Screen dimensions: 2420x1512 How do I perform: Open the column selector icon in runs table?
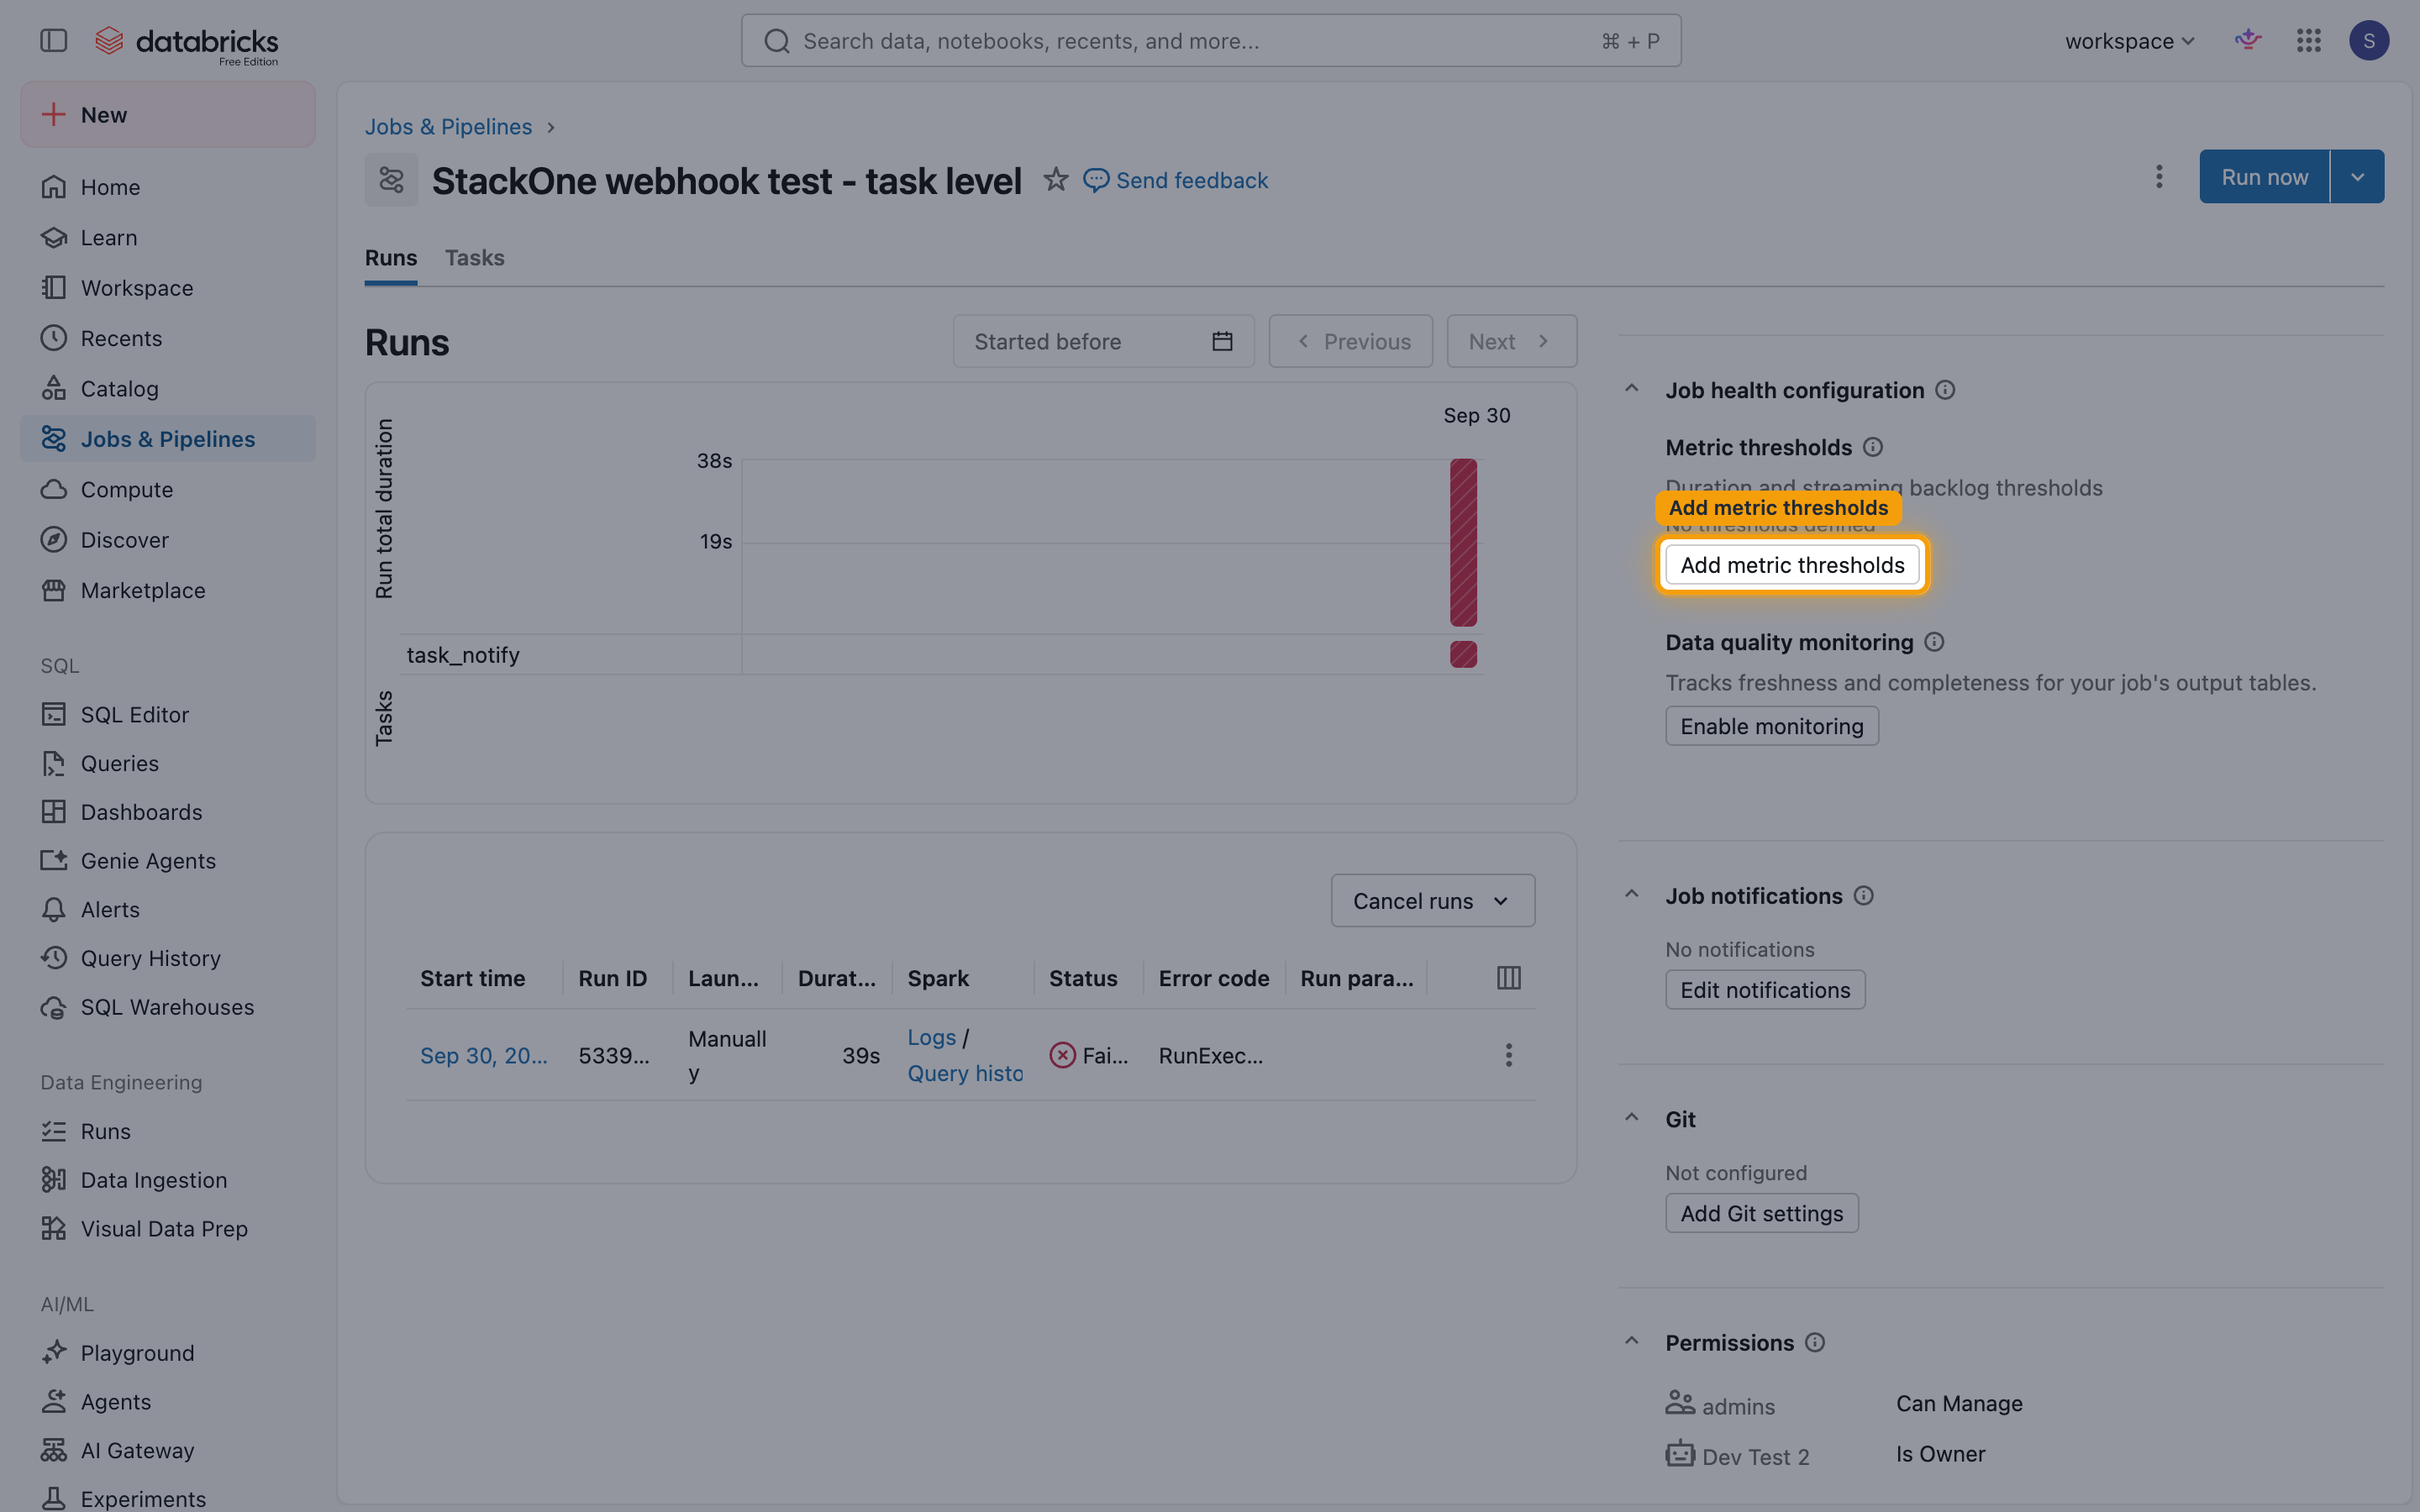[x=1509, y=978]
